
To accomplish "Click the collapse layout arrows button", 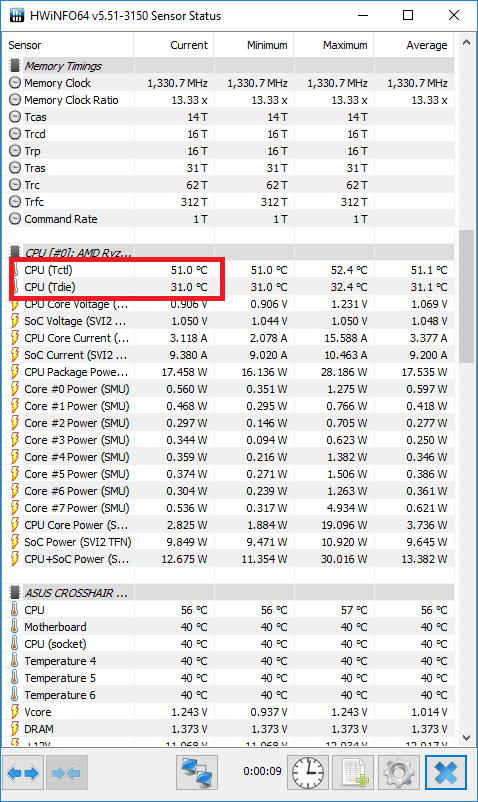I will tap(67, 773).
